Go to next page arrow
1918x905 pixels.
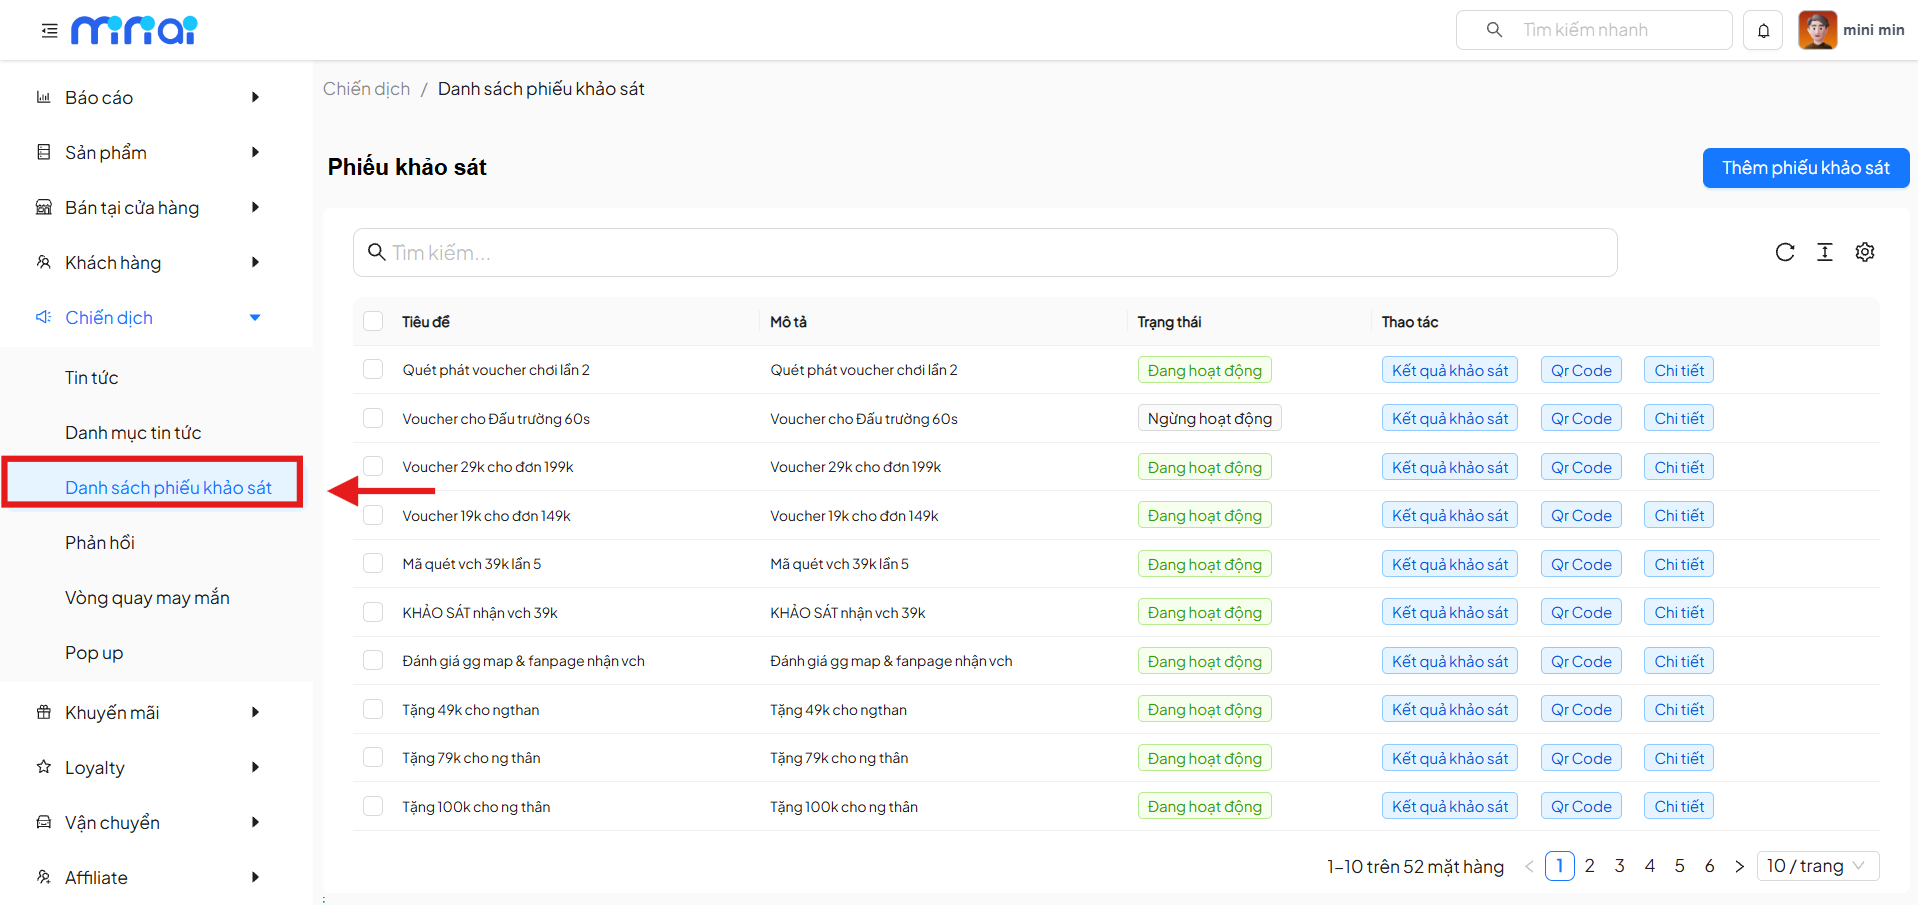click(x=1739, y=866)
